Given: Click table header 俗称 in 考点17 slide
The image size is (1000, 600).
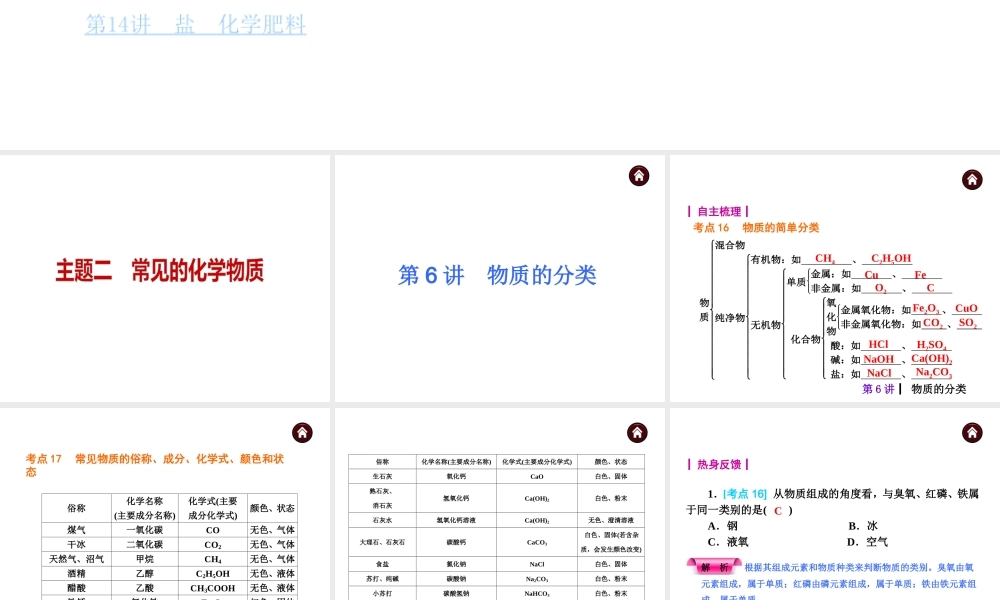Looking at the screenshot, I should 76,508.
